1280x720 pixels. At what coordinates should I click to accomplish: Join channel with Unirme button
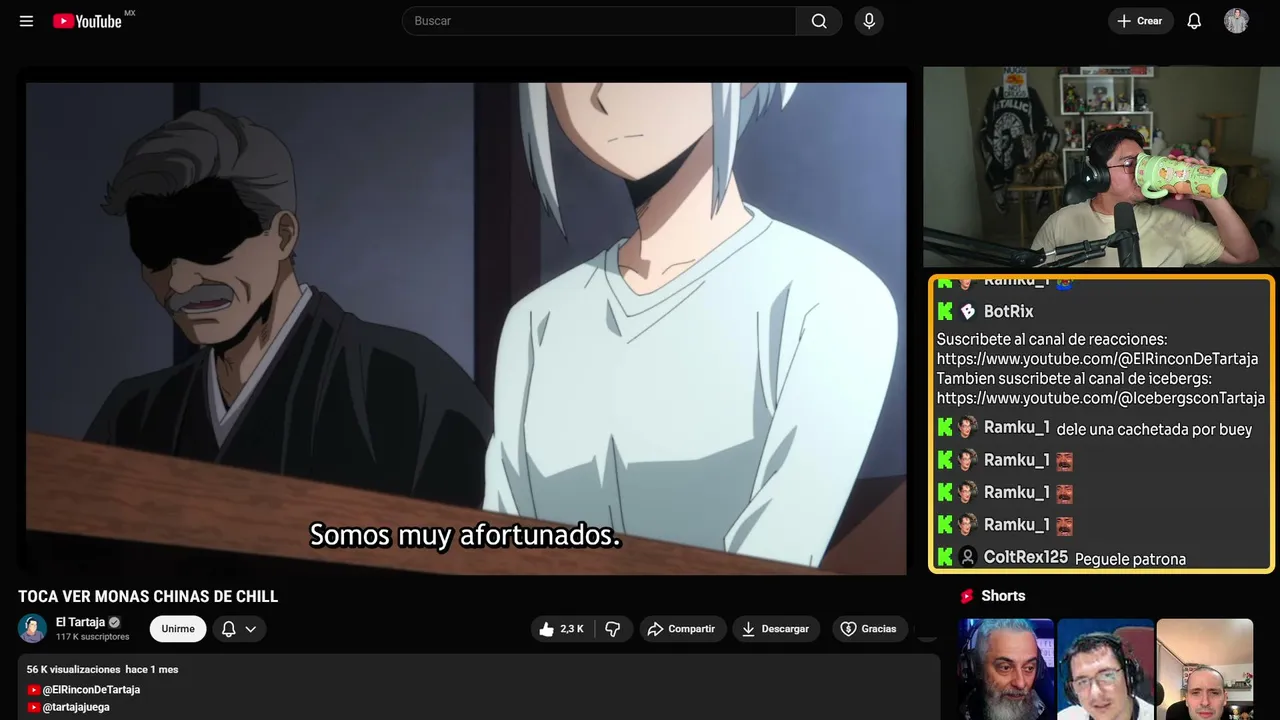click(178, 629)
